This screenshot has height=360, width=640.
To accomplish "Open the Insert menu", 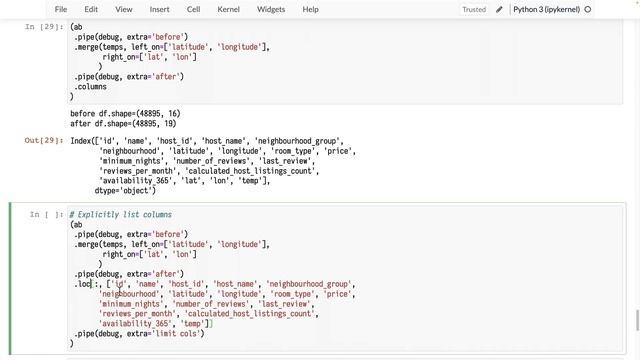I will 159,9.
